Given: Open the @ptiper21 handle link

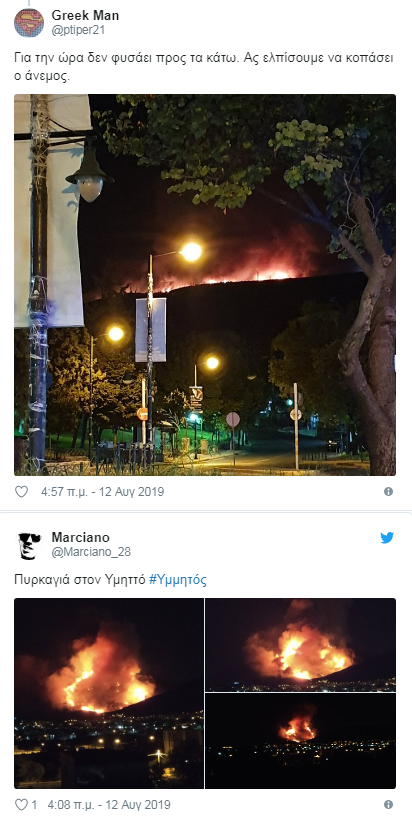Looking at the screenshot, I should coord(78,30).
